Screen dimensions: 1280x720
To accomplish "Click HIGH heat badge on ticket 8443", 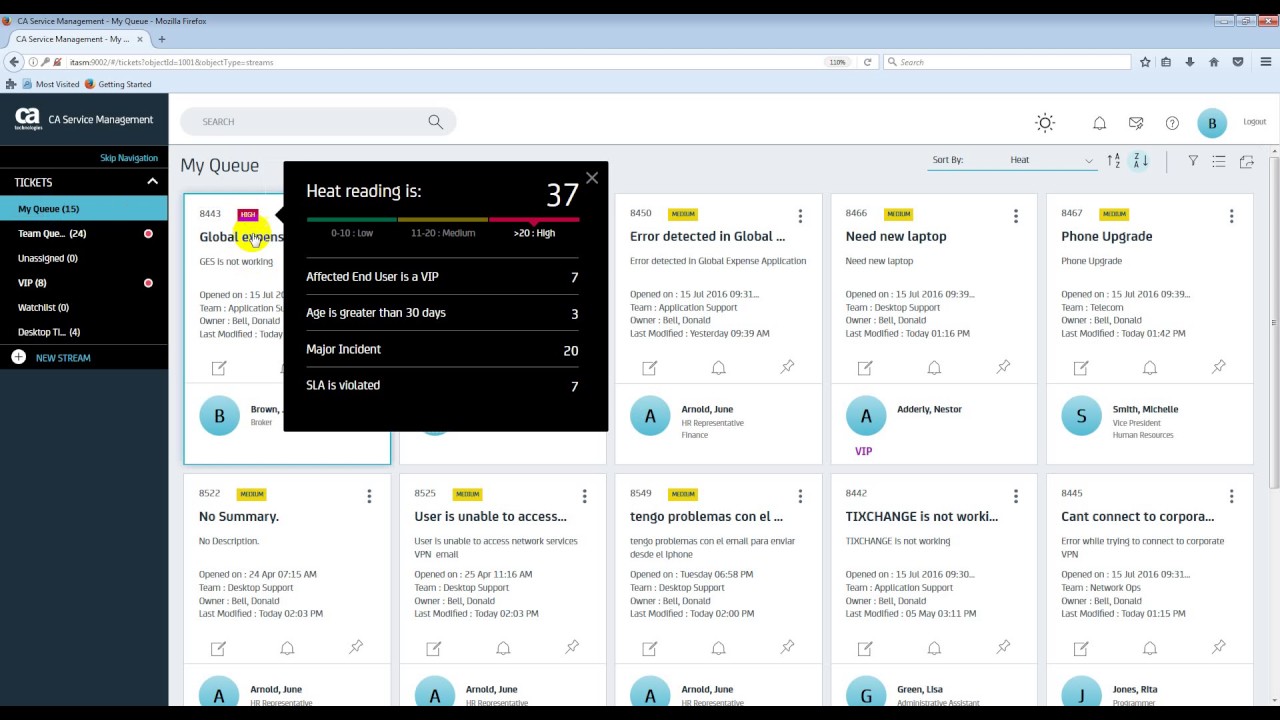I will [248, 214].
